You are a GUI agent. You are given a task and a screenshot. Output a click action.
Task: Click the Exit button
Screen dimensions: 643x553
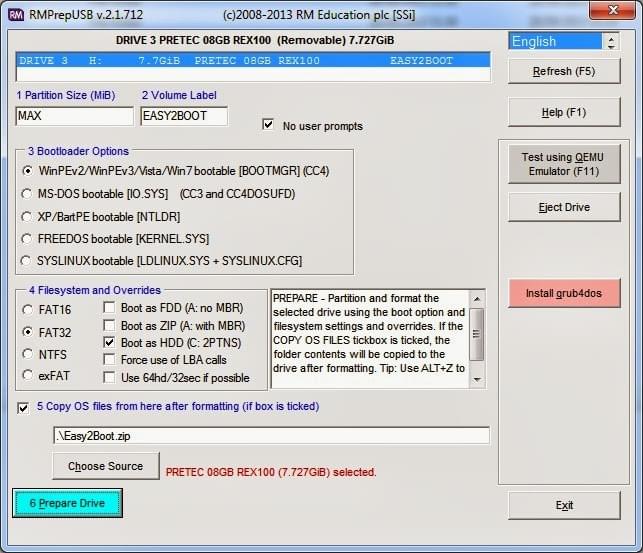[564, 505]
